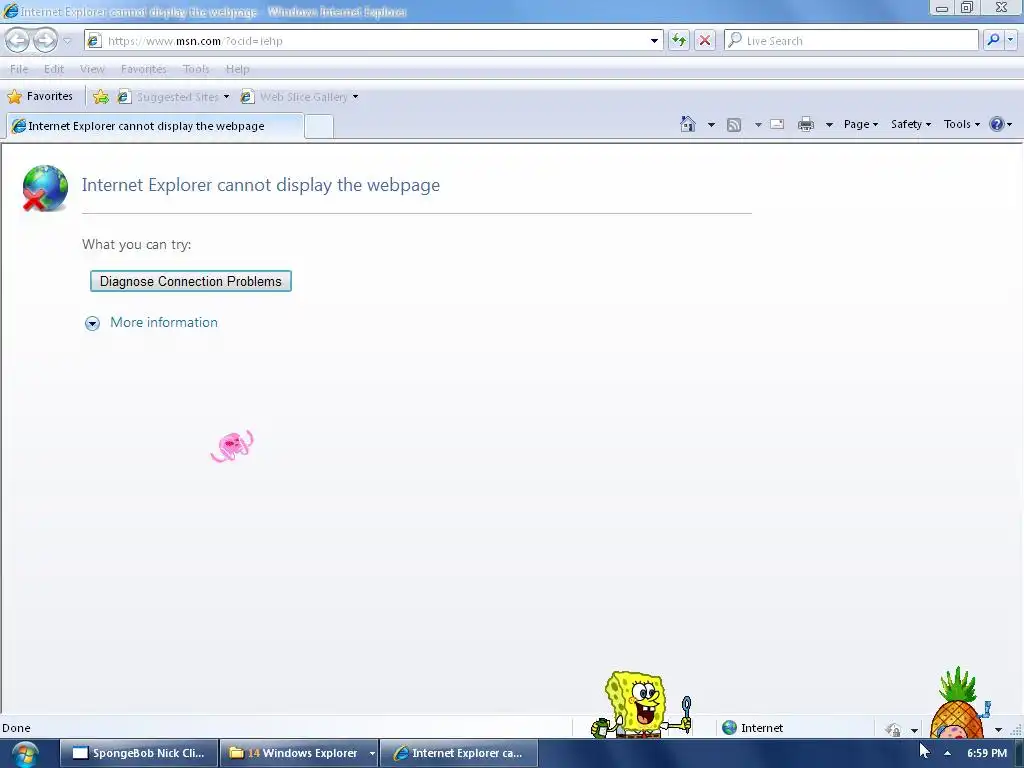Viewport: 1024px width, 768px height.
Task: Expand Windows Explorer taskbar group arrow
Action: (372, 753)
